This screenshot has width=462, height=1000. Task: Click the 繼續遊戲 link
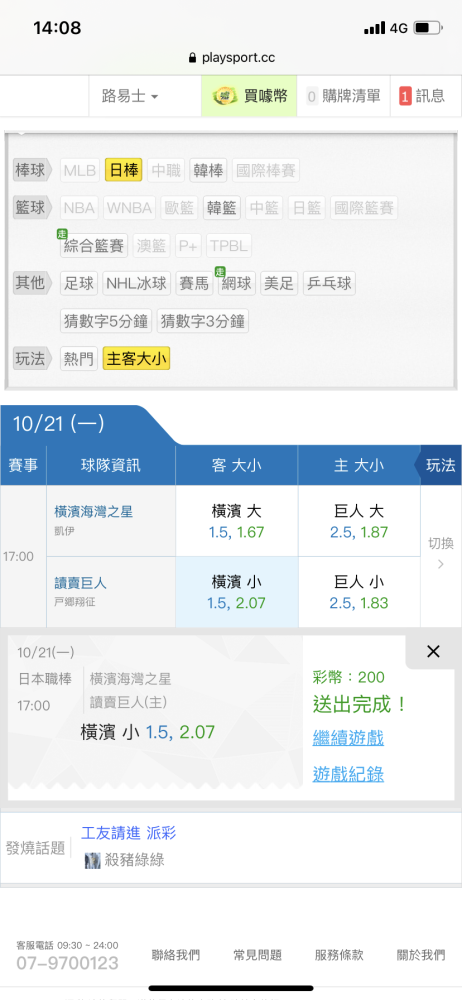(x=348, y=739)
